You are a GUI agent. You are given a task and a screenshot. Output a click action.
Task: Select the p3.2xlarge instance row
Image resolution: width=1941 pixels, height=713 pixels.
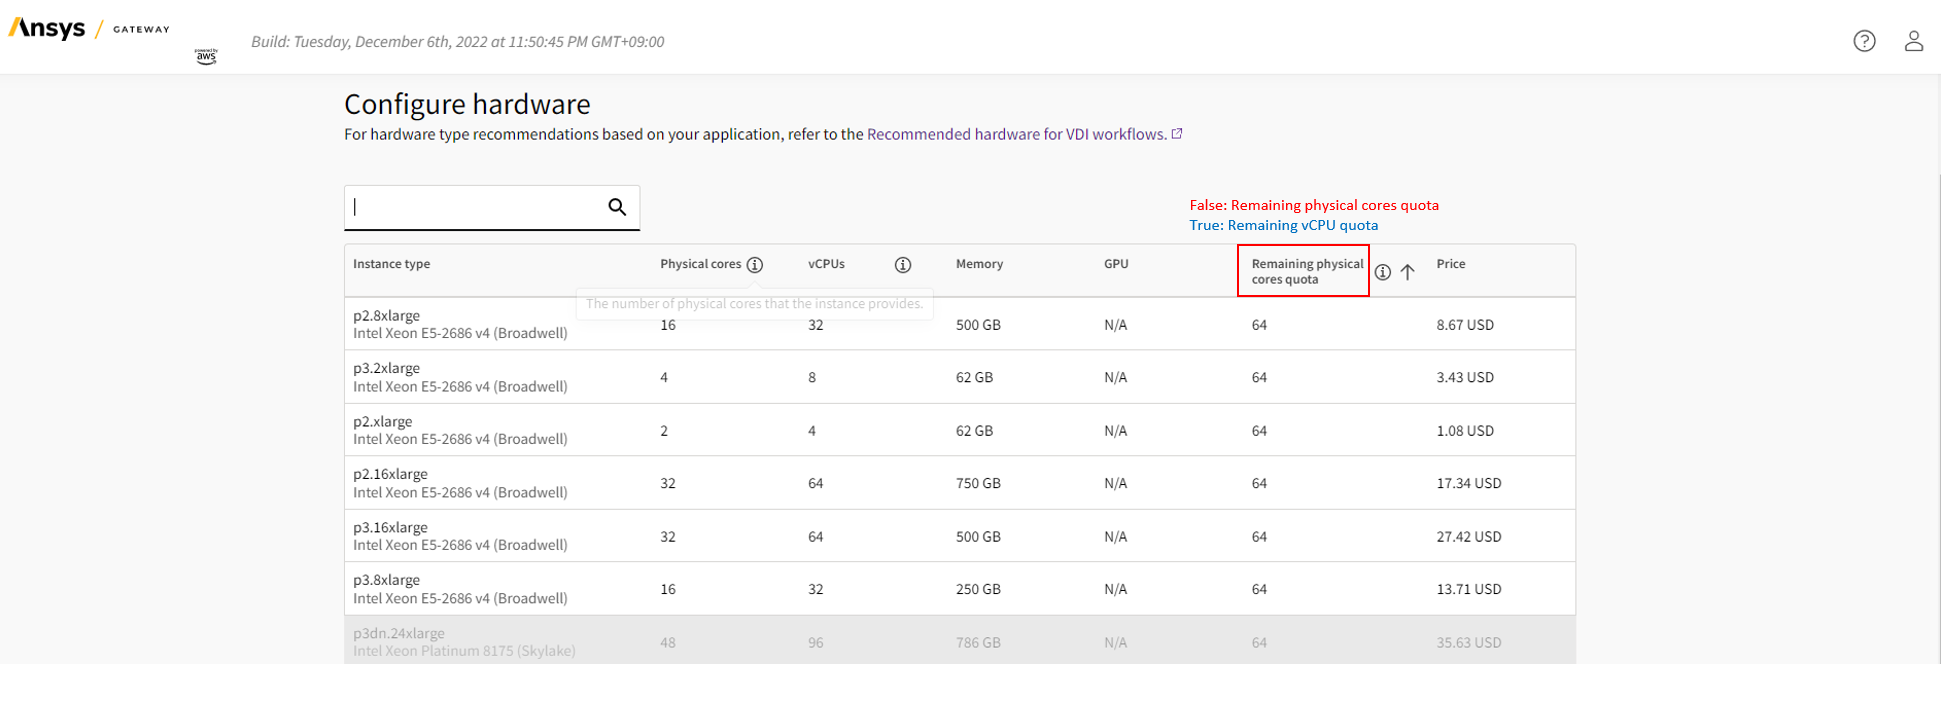click(x=960, y=377)
